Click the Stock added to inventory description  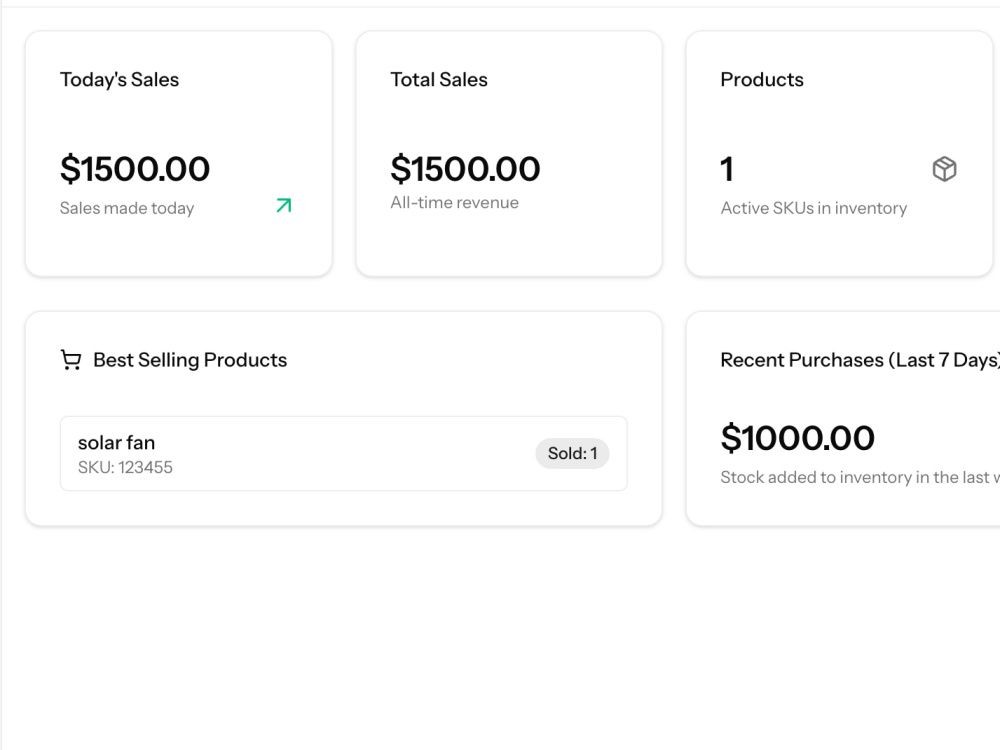[860, 477]
